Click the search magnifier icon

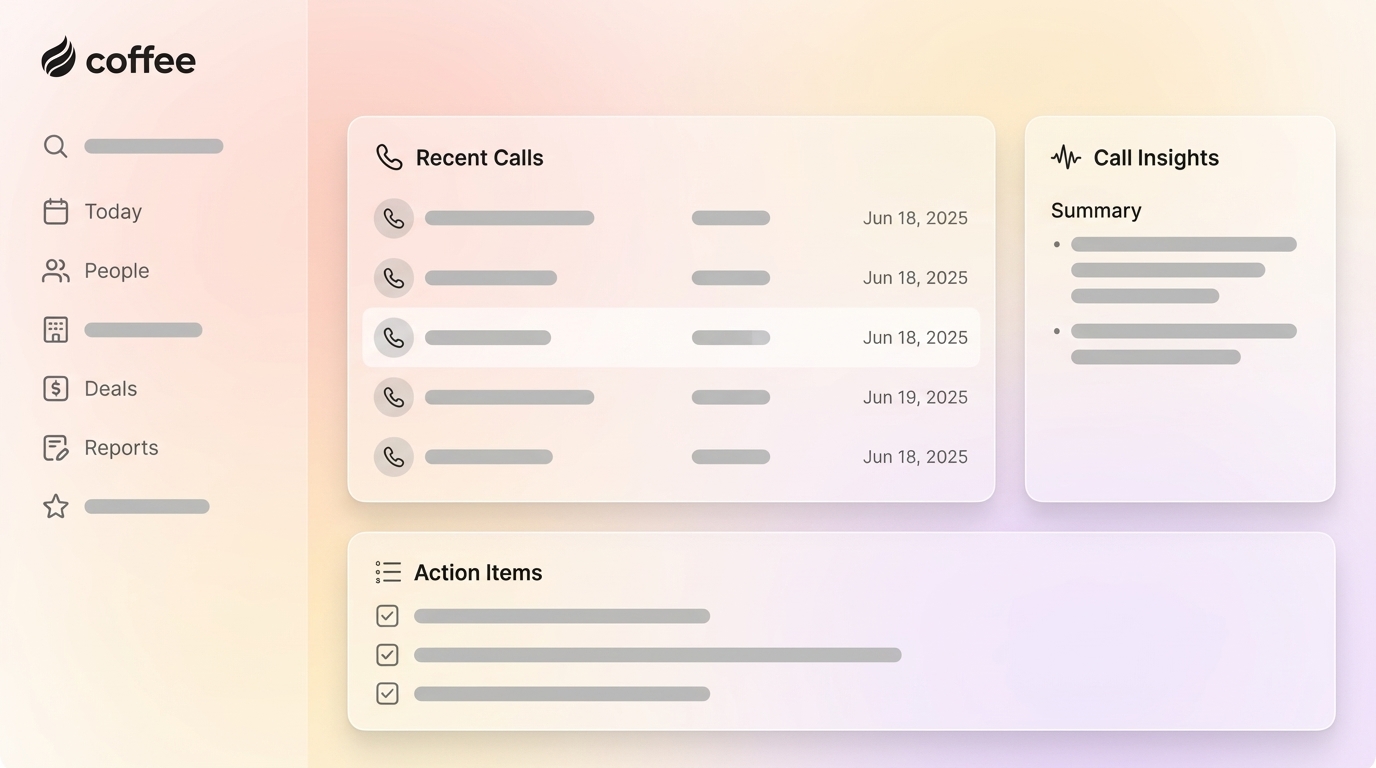click(55, 145)
